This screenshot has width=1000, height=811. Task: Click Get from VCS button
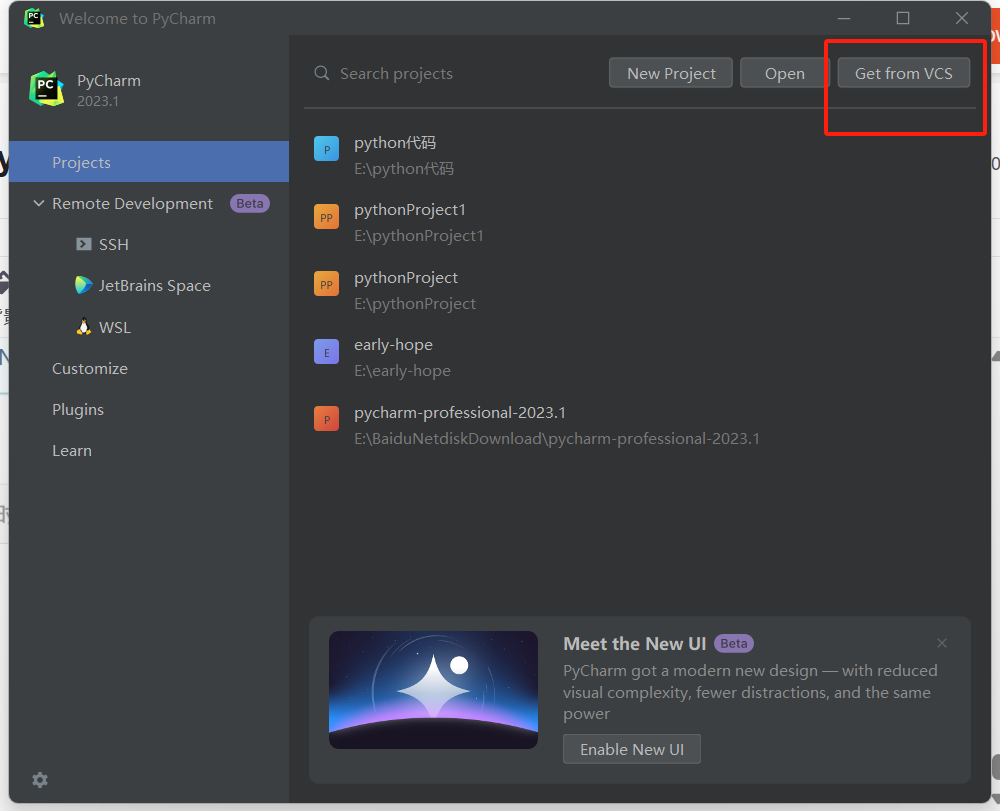point(904,73)
